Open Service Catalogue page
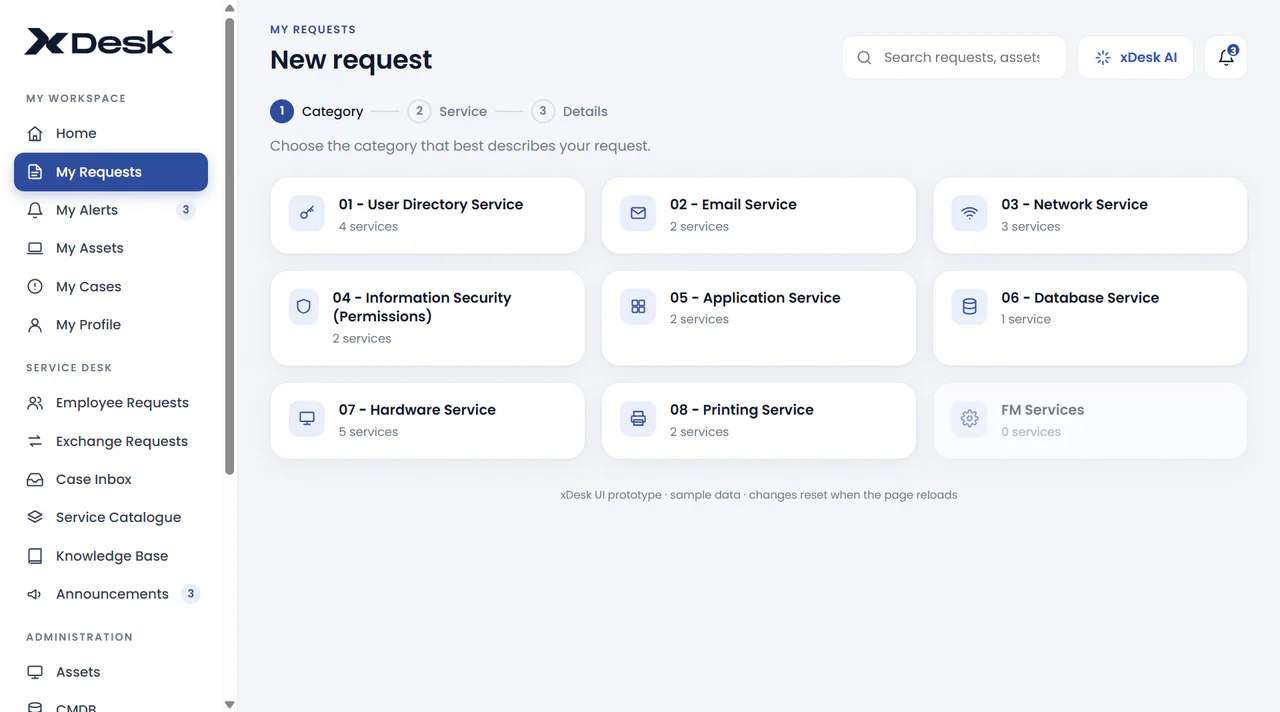The height and width of the screenshot is (712, 1280). tap(111, 518)
